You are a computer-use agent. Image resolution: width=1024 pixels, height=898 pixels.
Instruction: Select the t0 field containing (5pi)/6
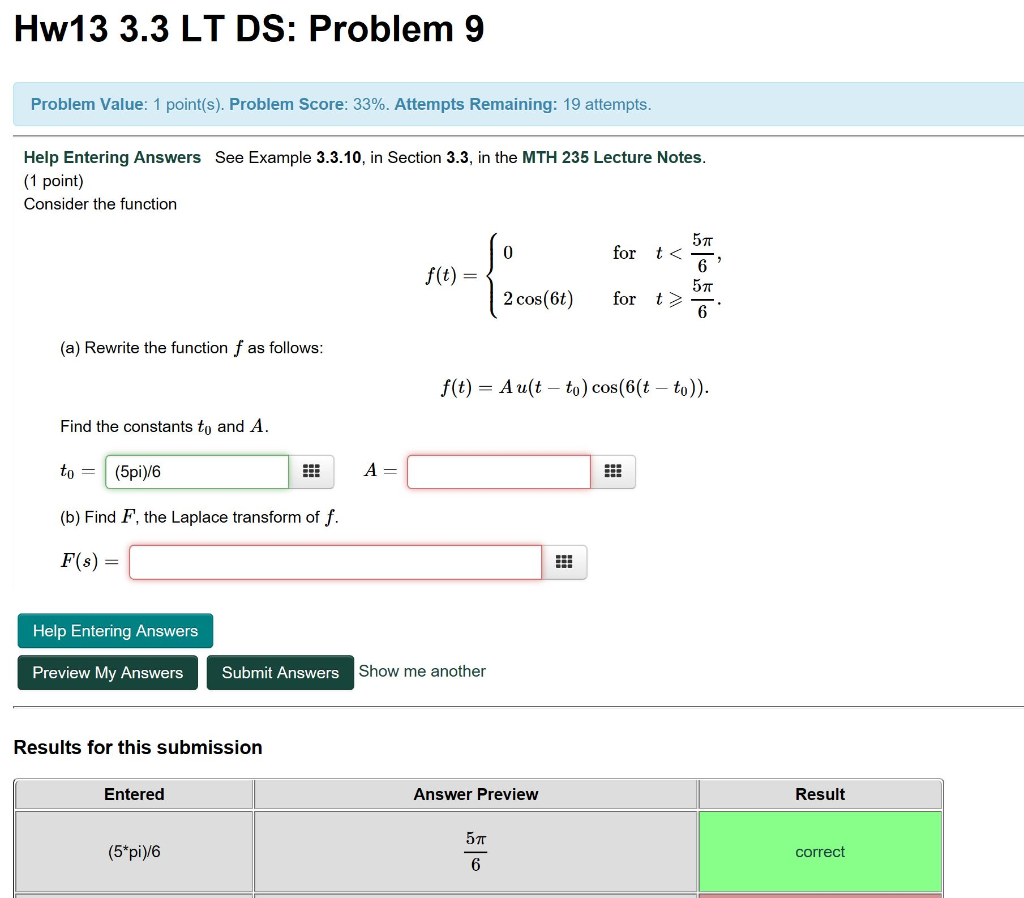196,471
